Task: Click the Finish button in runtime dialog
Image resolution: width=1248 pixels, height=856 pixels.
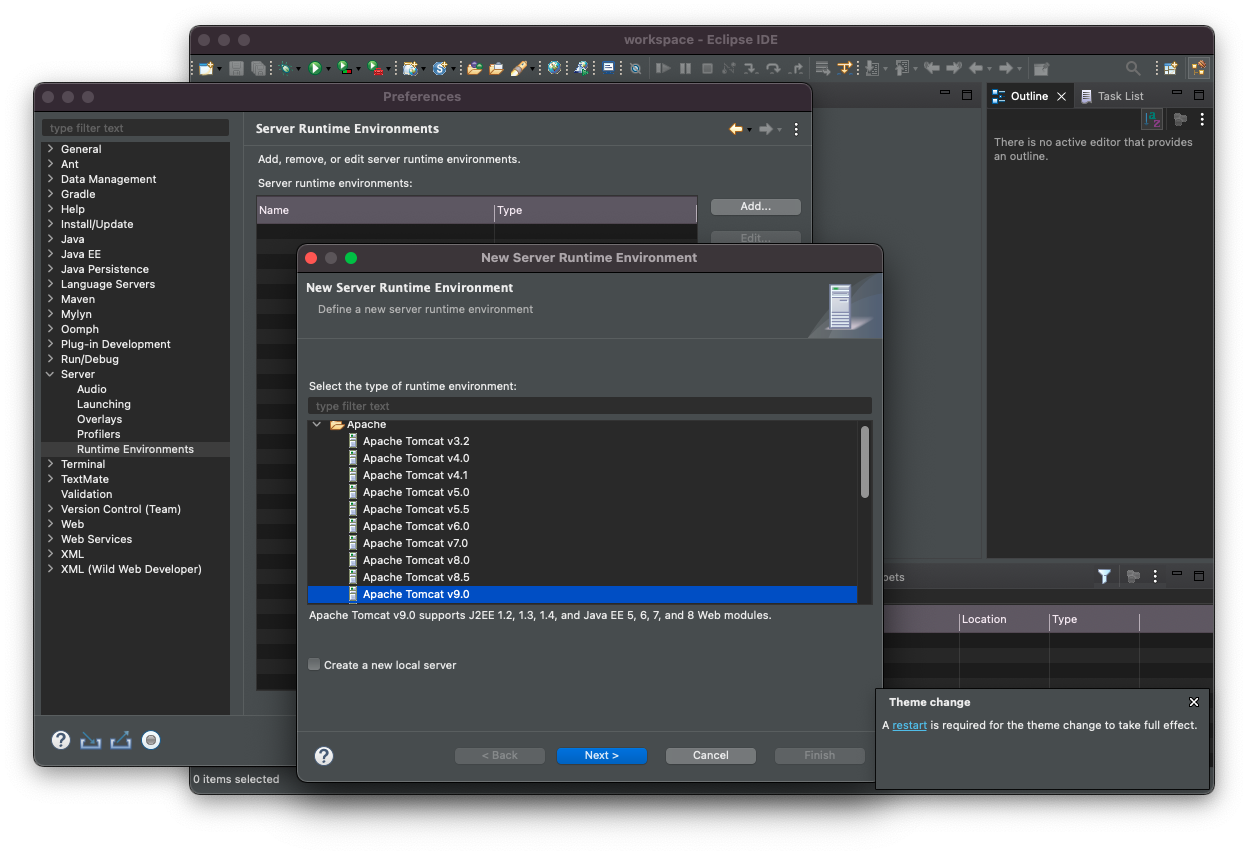Action: (x=820, y=756)
